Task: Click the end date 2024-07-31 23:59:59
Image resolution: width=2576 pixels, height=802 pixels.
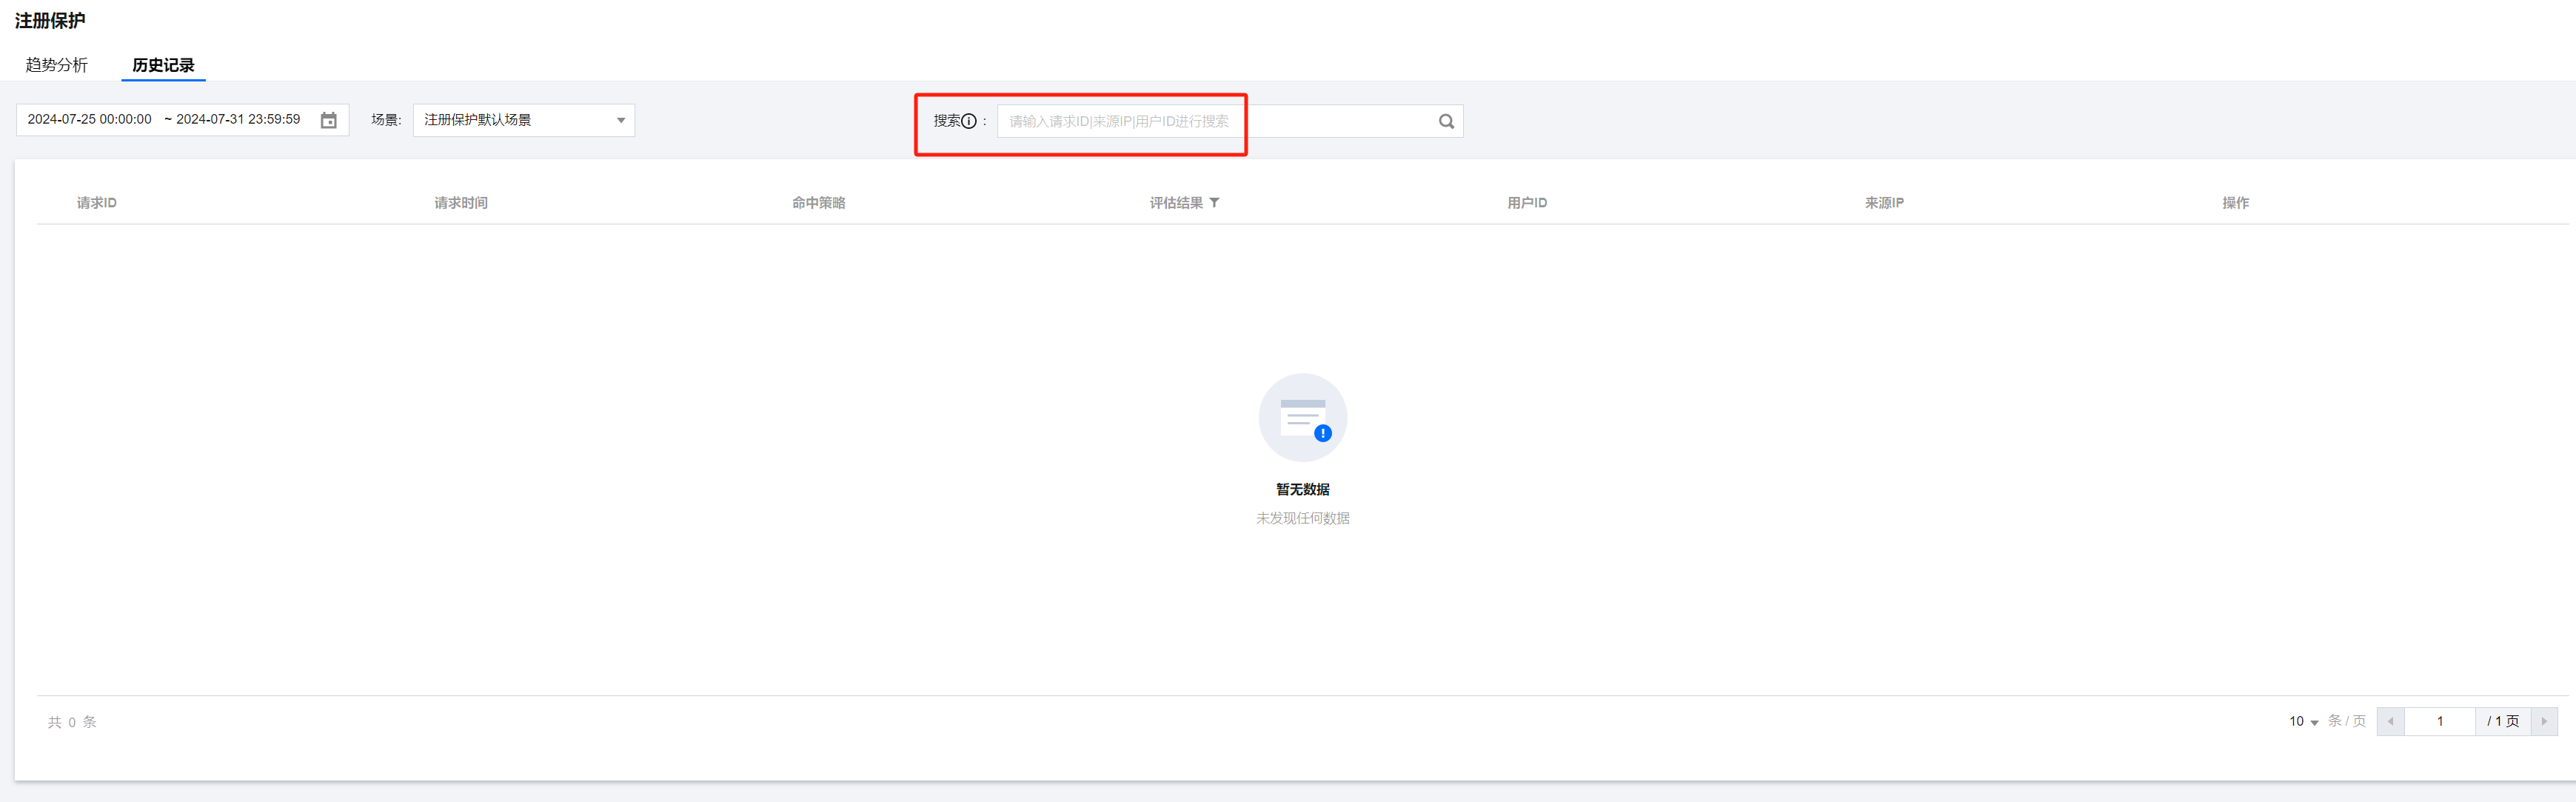Action: (x=238, y=120)
